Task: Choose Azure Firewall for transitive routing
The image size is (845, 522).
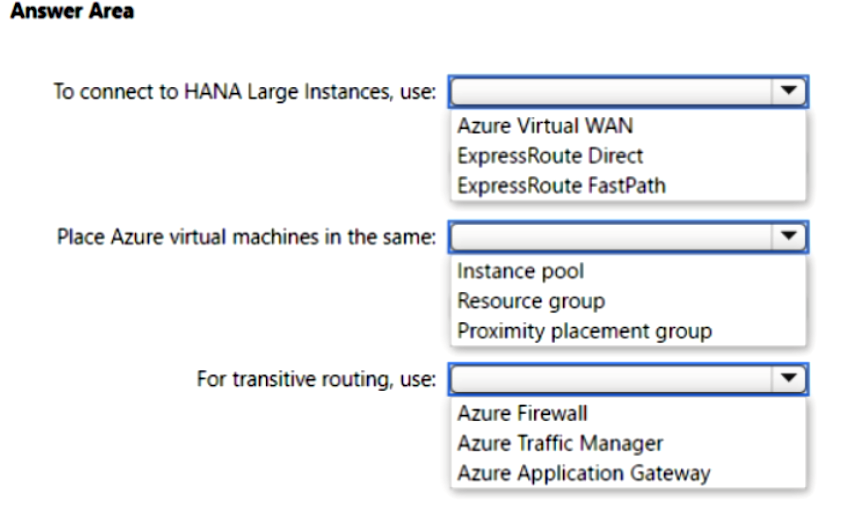Action: tap(522, 413)
